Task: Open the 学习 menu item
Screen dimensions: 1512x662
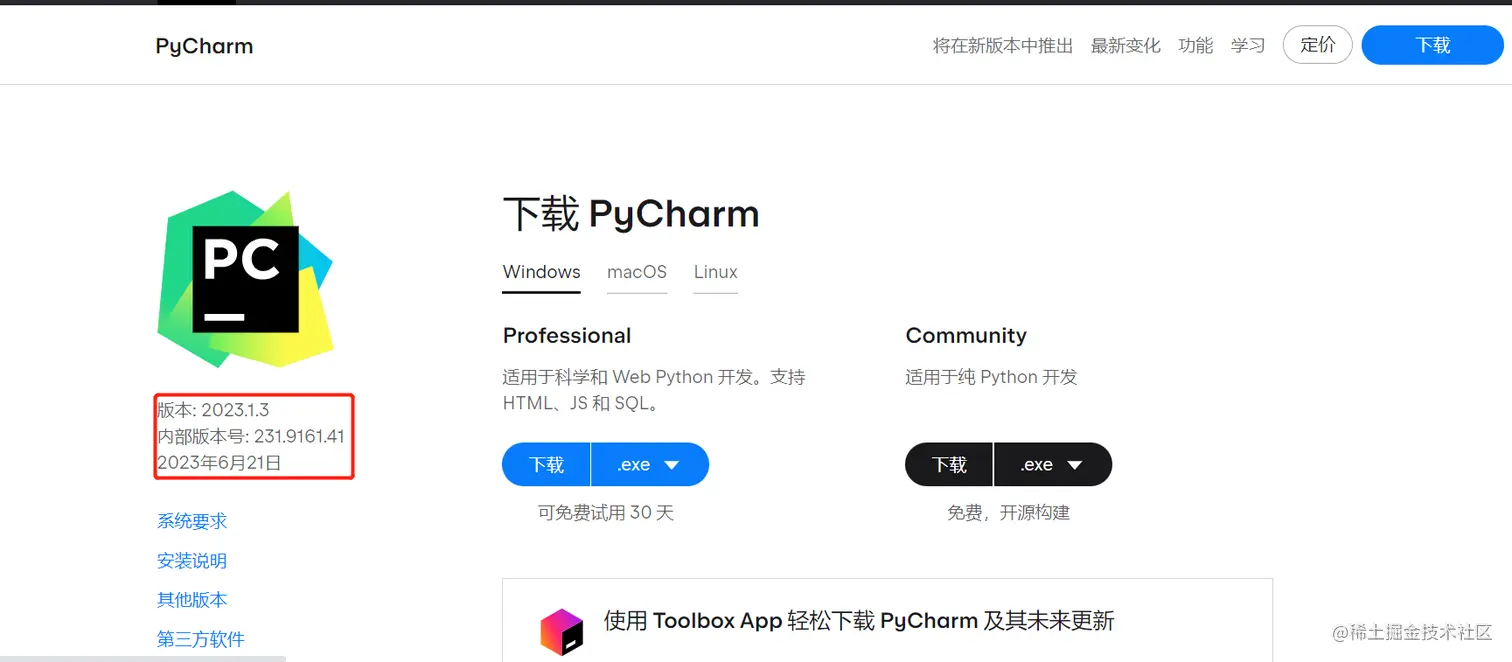Action: tap(1248, 46)
